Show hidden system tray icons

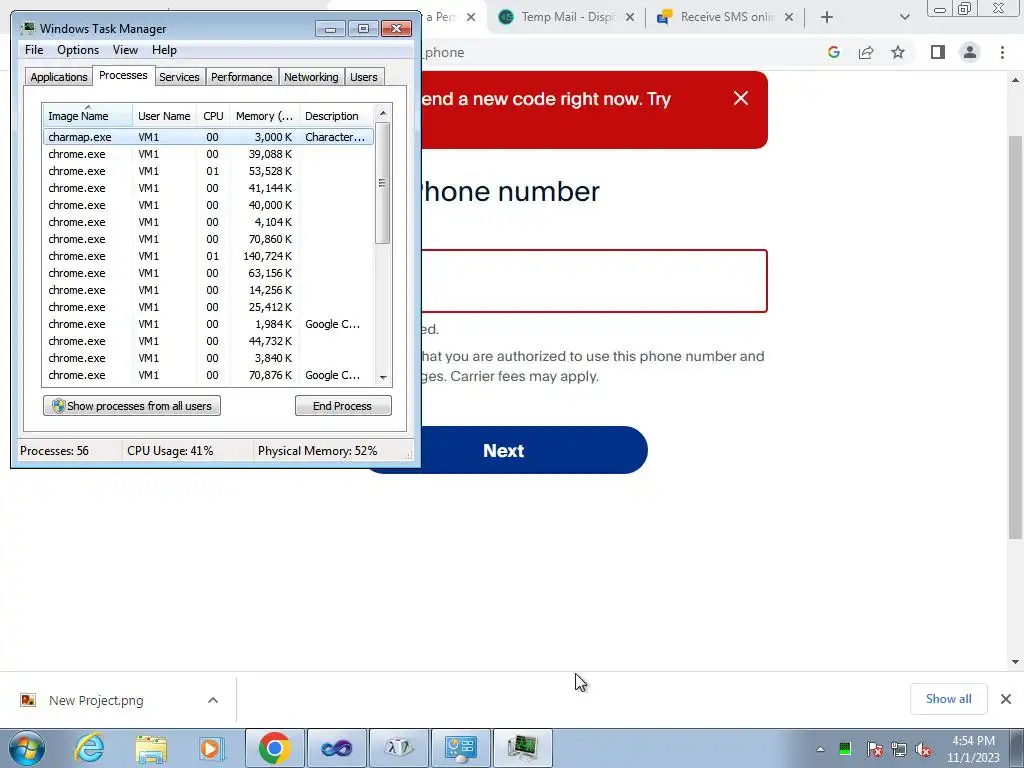point(820,749)
